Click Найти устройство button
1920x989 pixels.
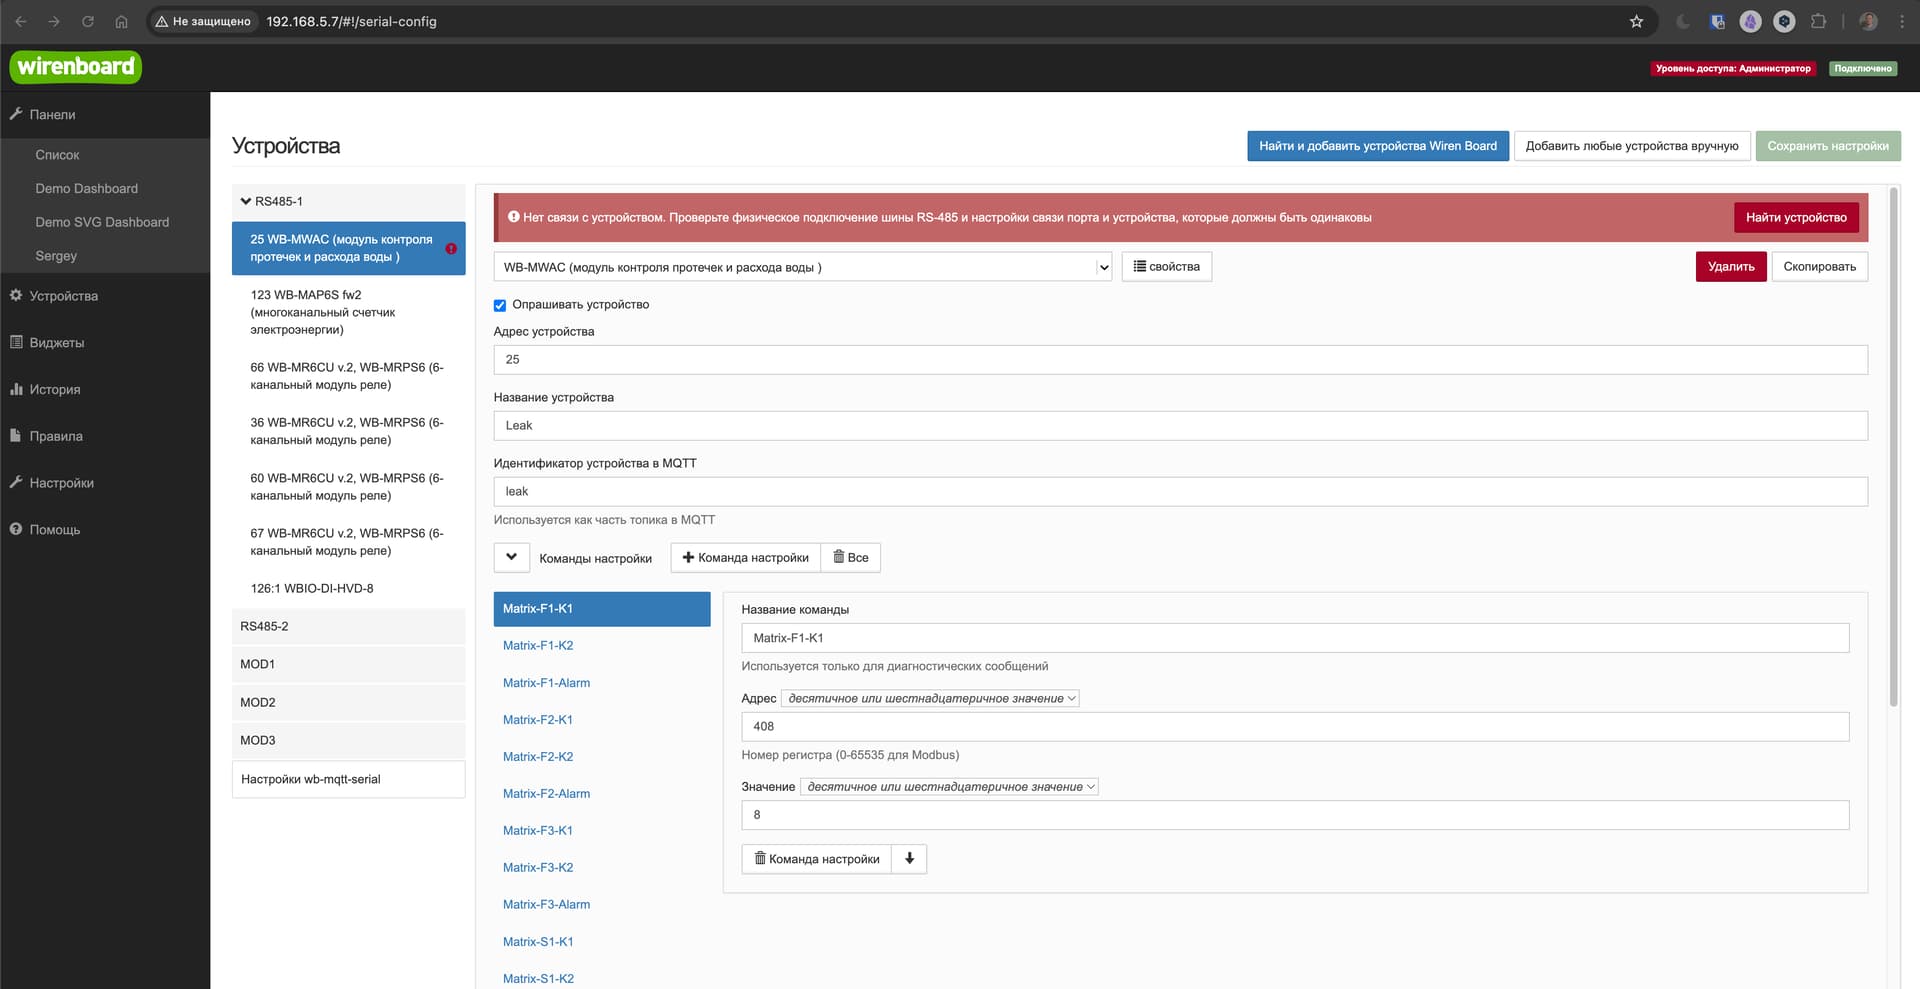click(x=1796, y=217)
